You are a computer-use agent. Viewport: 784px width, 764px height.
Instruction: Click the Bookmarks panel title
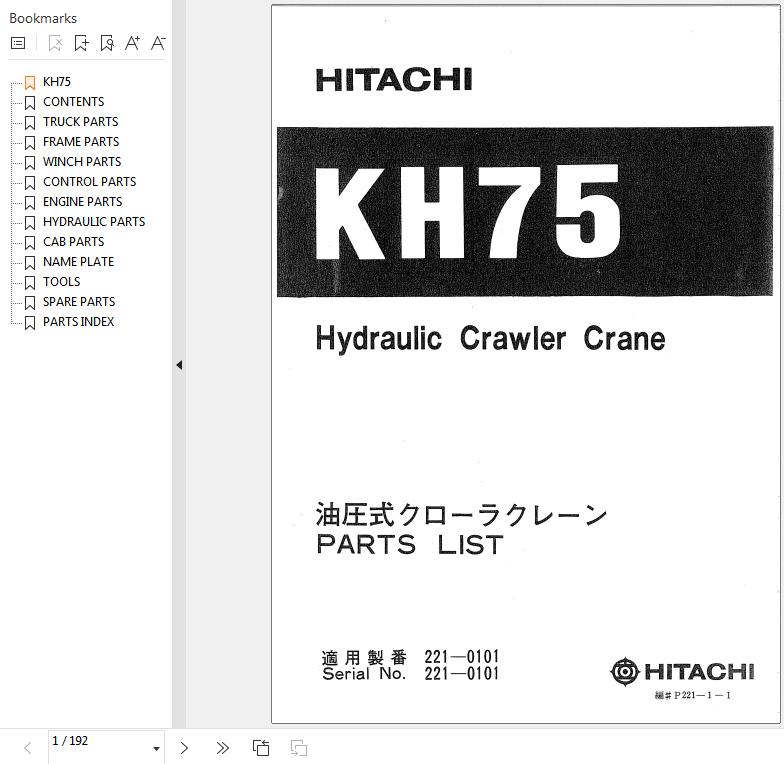[43, 18]
